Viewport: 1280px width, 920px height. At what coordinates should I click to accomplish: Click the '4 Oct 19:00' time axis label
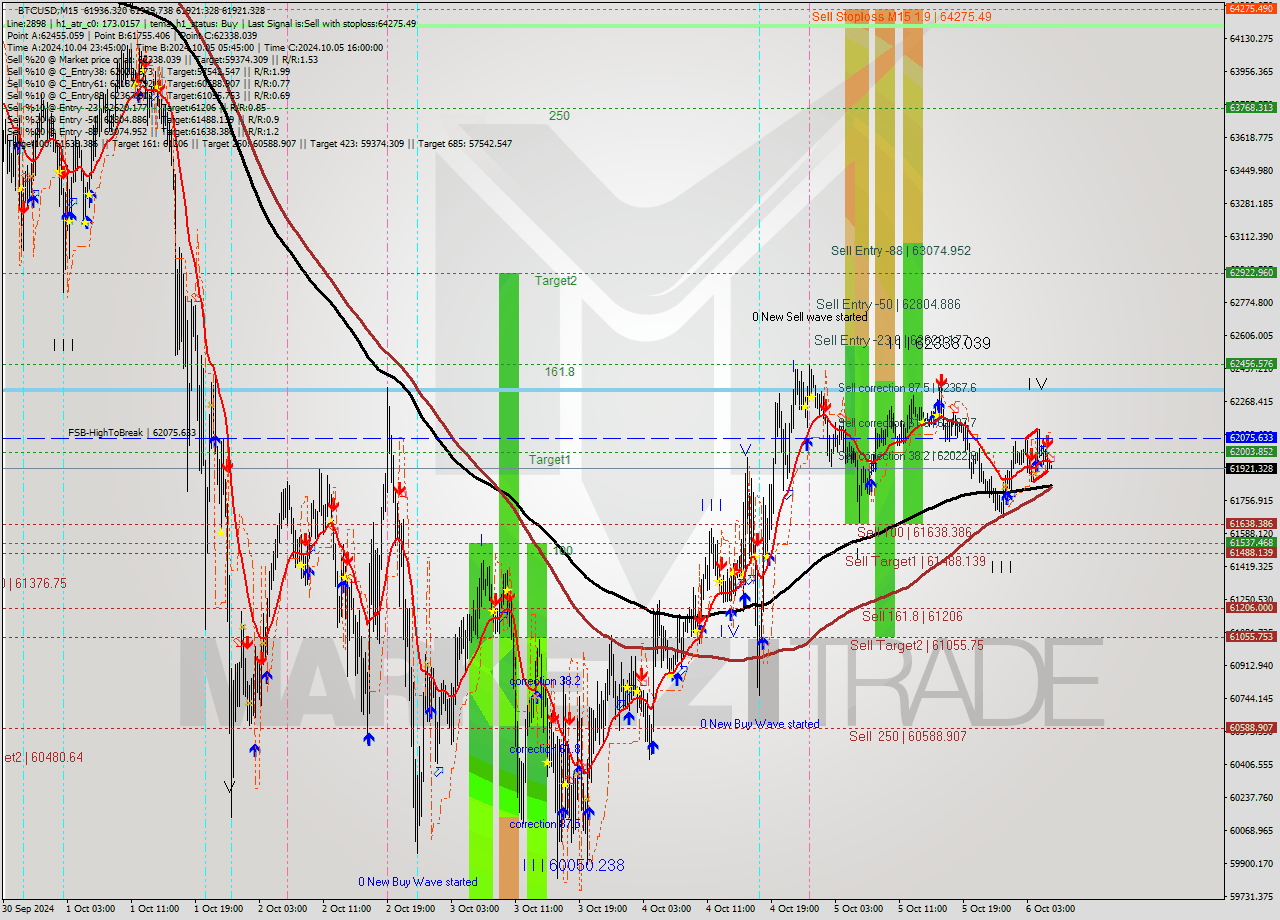pos(794,909)
